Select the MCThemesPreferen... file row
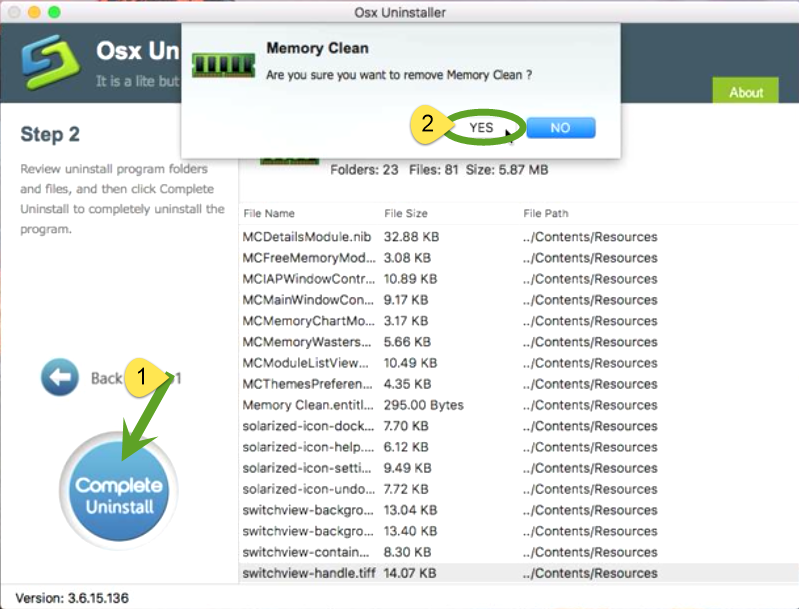799x609 pixels. (x=519, y=384)
